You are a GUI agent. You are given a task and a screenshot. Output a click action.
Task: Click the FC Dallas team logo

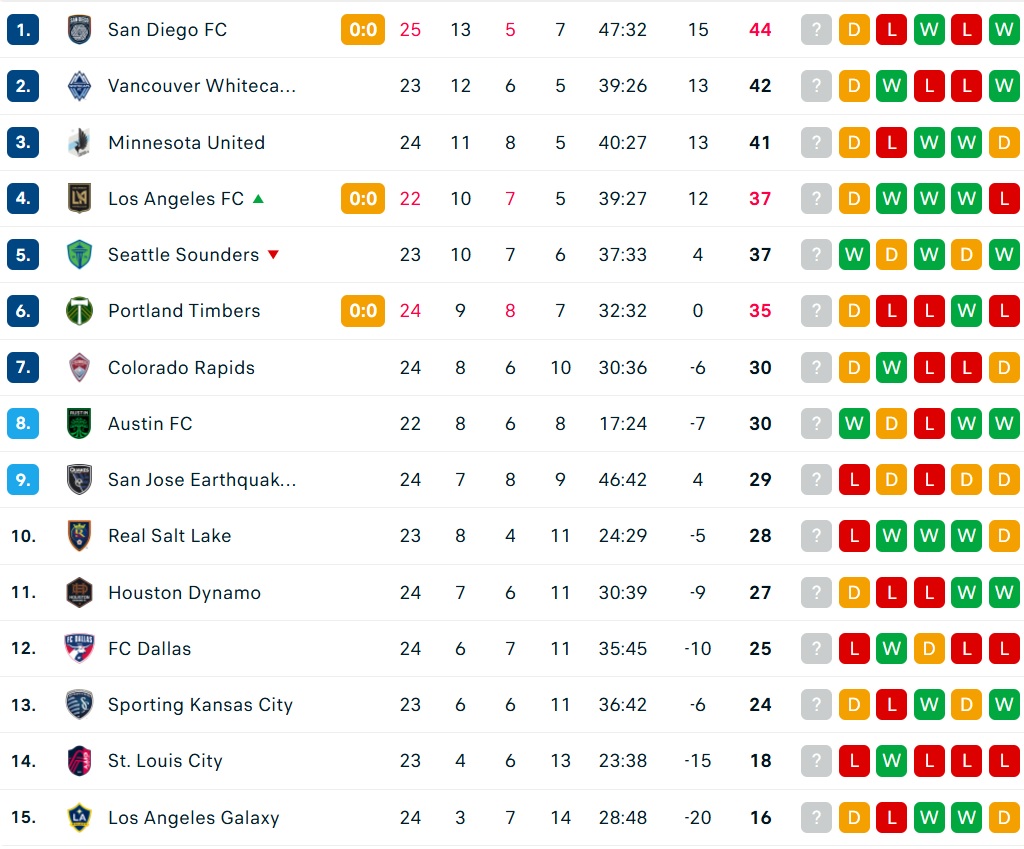(x=79, y=649)
